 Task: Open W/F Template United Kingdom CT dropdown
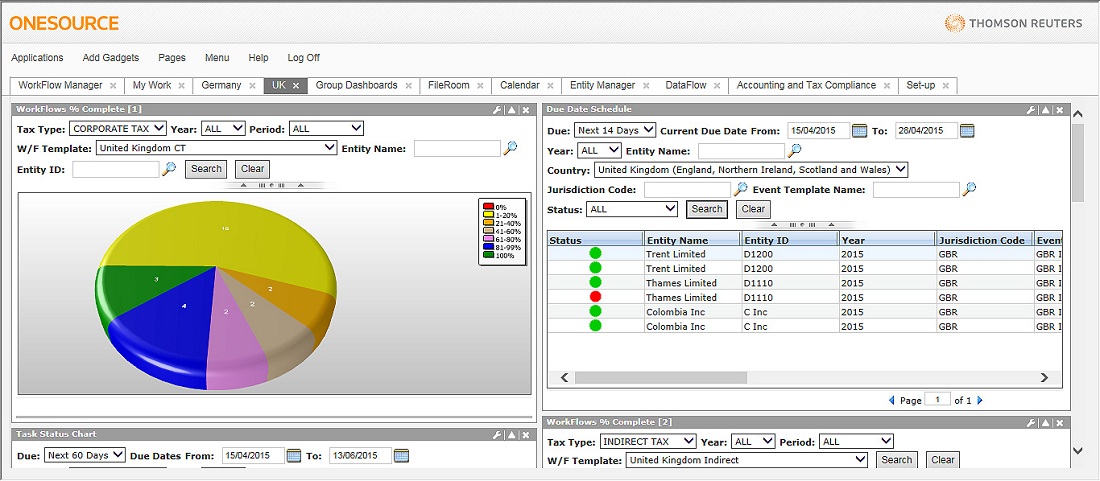(x=217, y=148)
